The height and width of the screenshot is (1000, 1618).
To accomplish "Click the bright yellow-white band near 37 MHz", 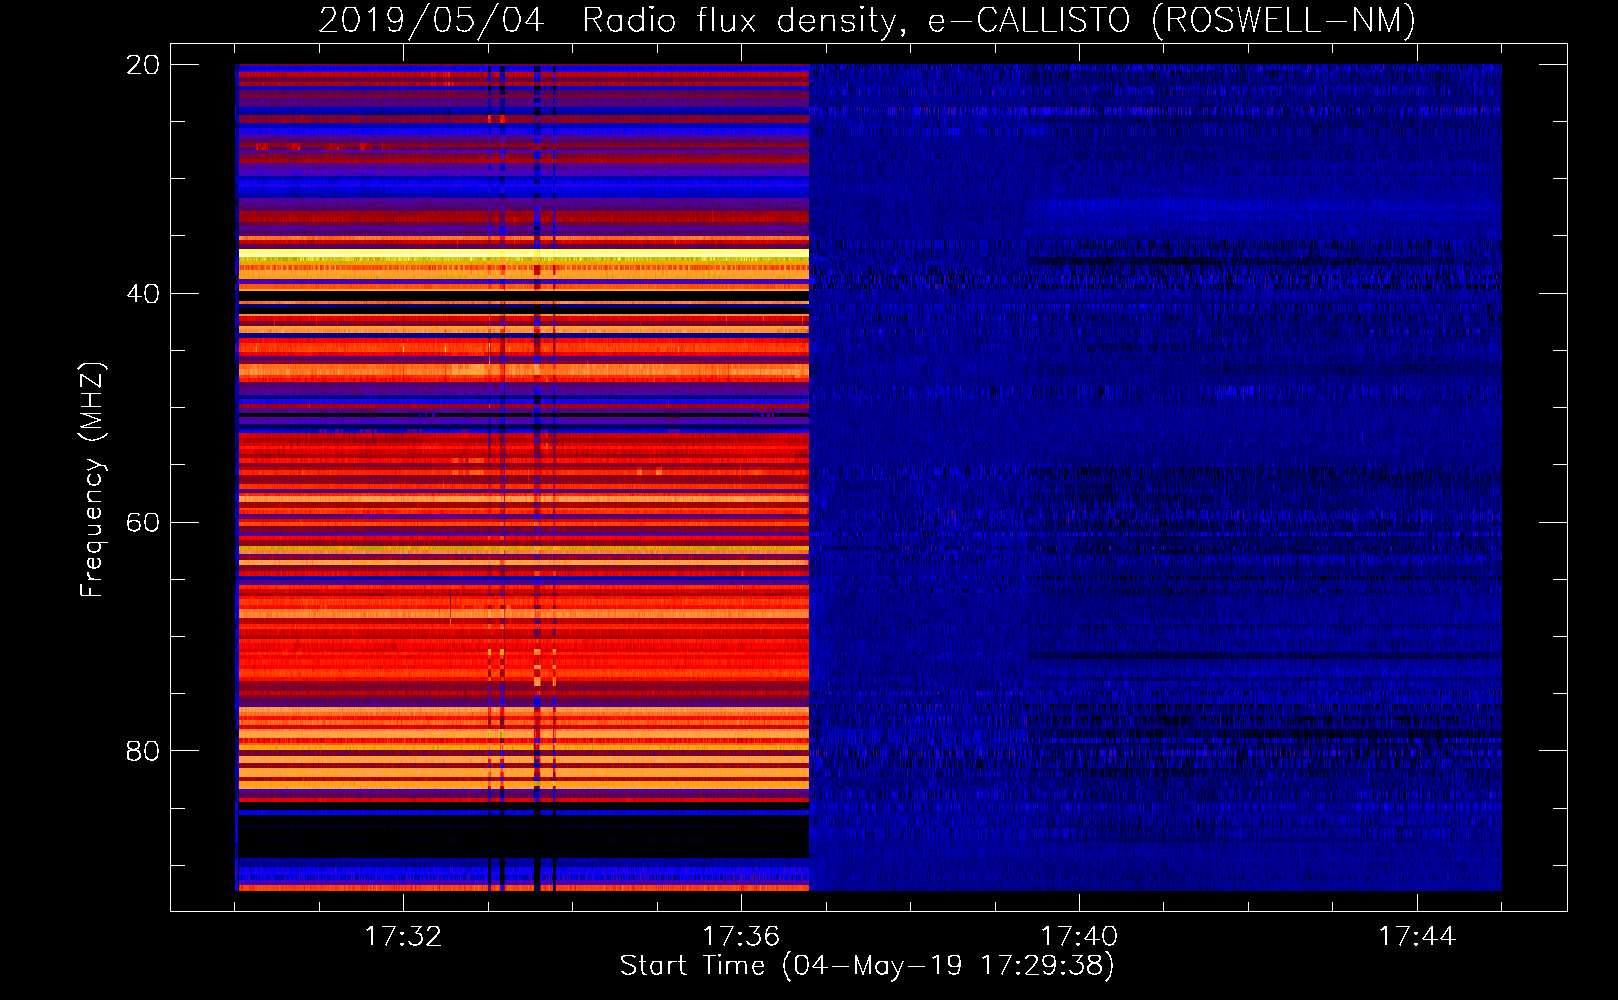I will pyautogui.click(x=523, y=255).
